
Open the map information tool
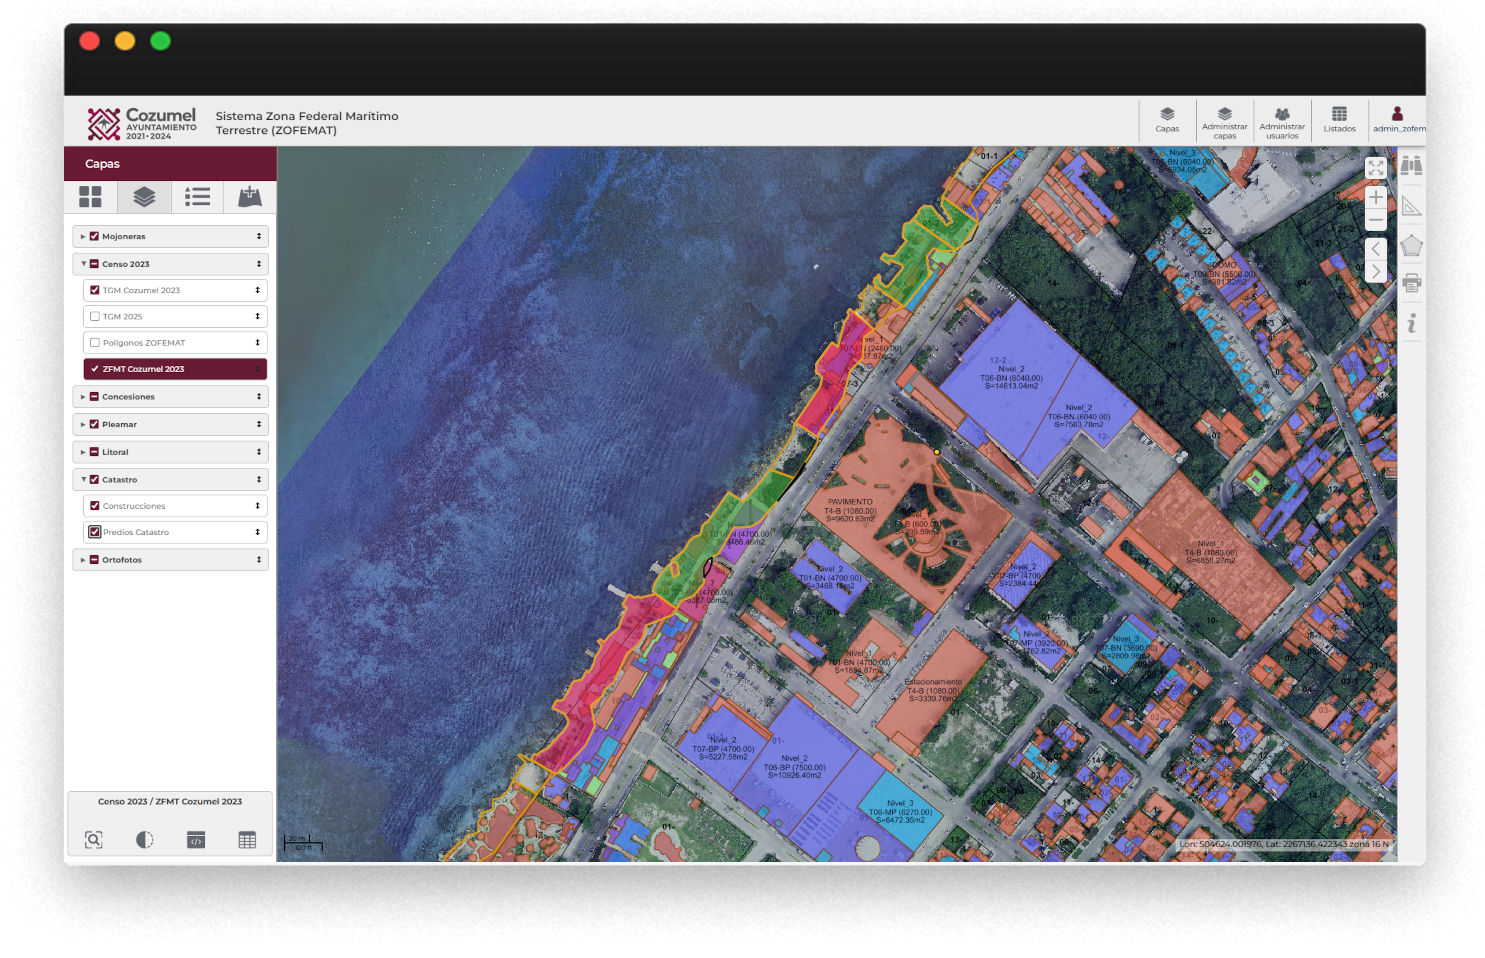click(1411, 323)
